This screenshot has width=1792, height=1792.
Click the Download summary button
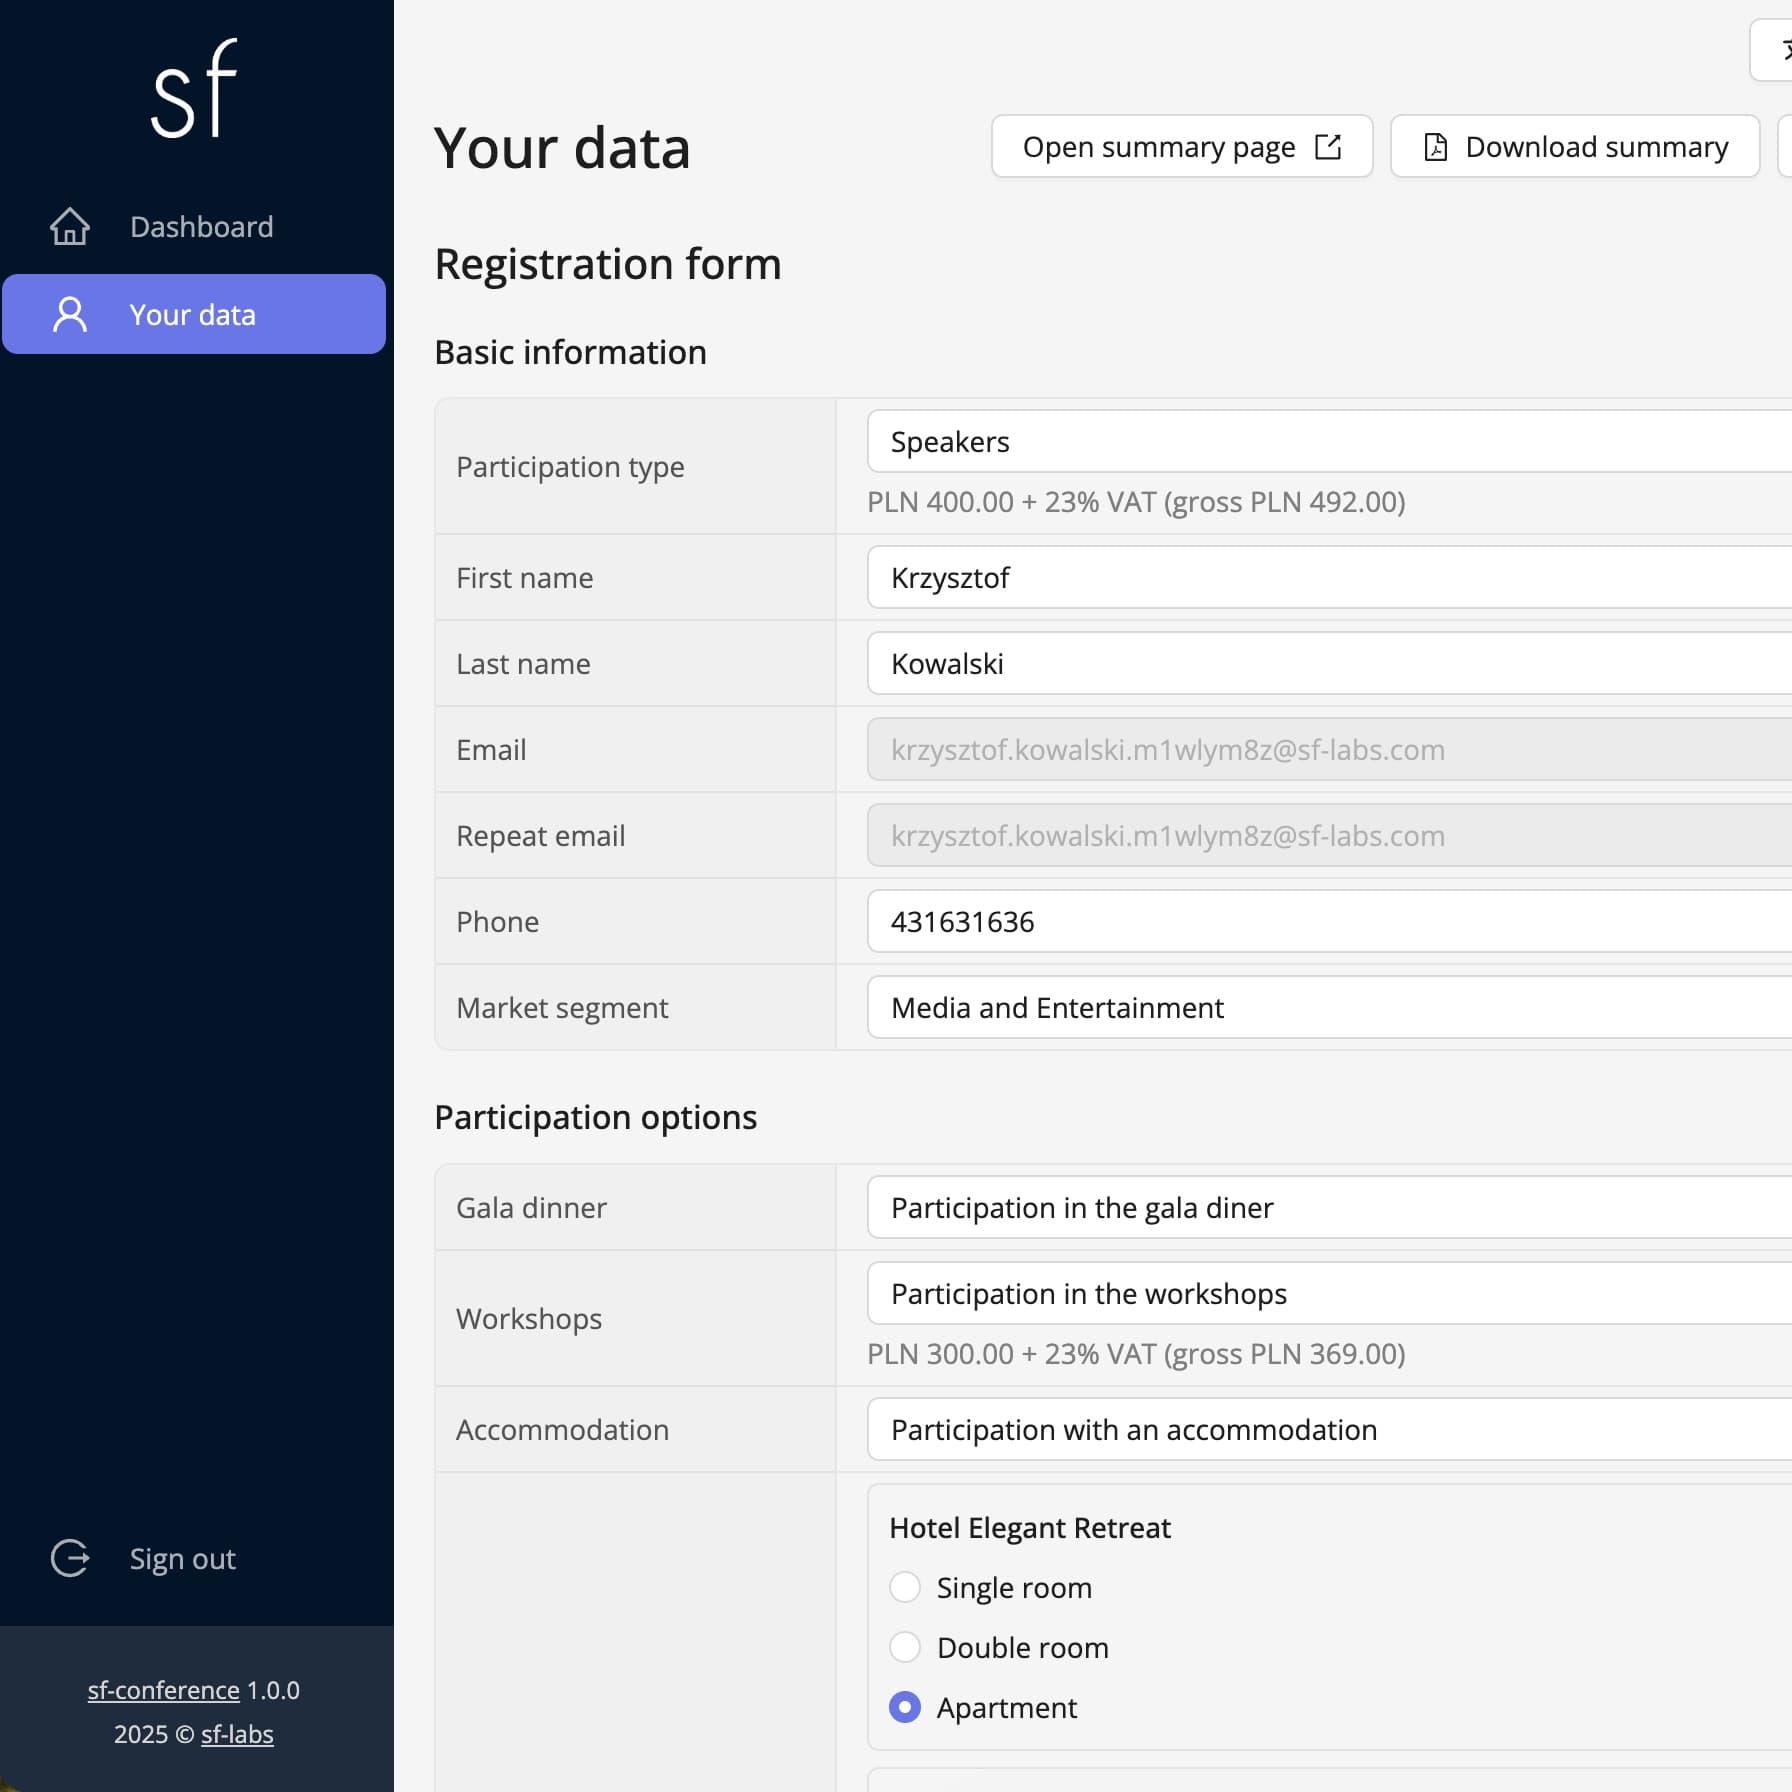click(x=1574, y=146)
